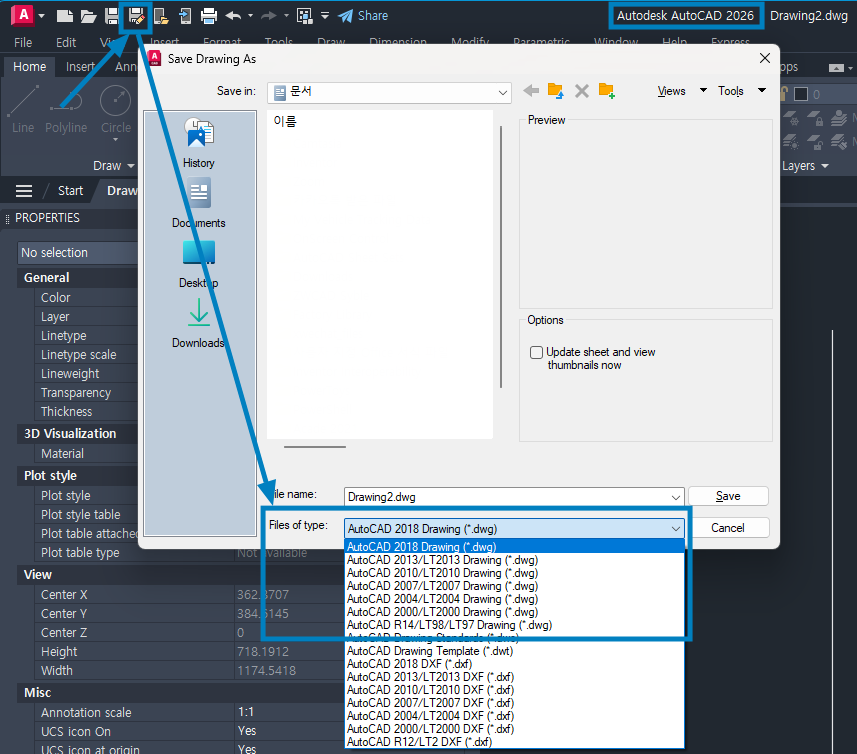Click the Save As pencil-floppy icon
Screen dimensions: 857x754
137,16
